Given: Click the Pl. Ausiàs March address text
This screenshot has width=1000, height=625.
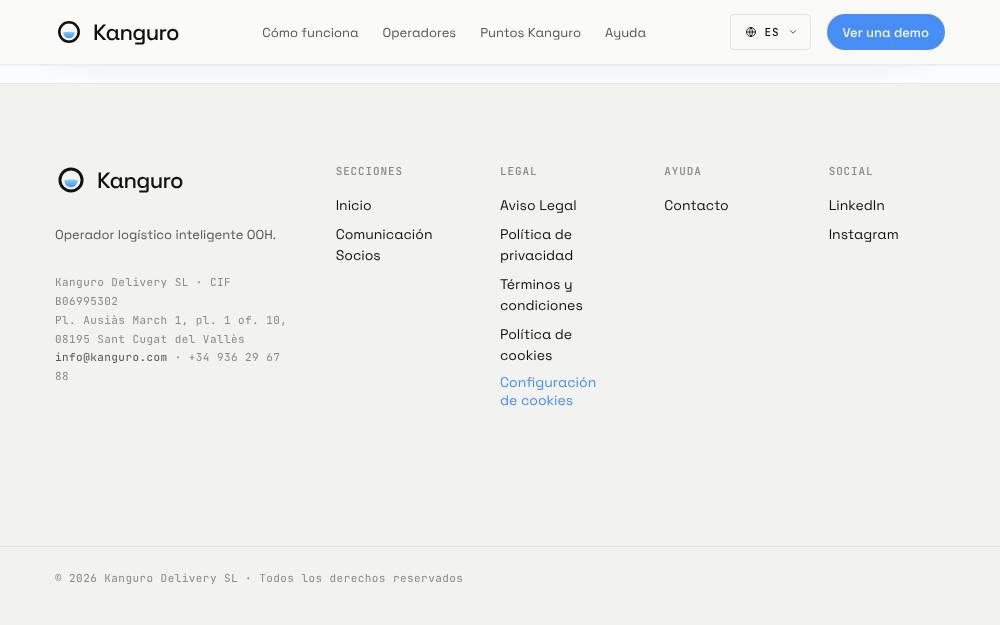Looking at the screenshot, I should click(171, 330).
